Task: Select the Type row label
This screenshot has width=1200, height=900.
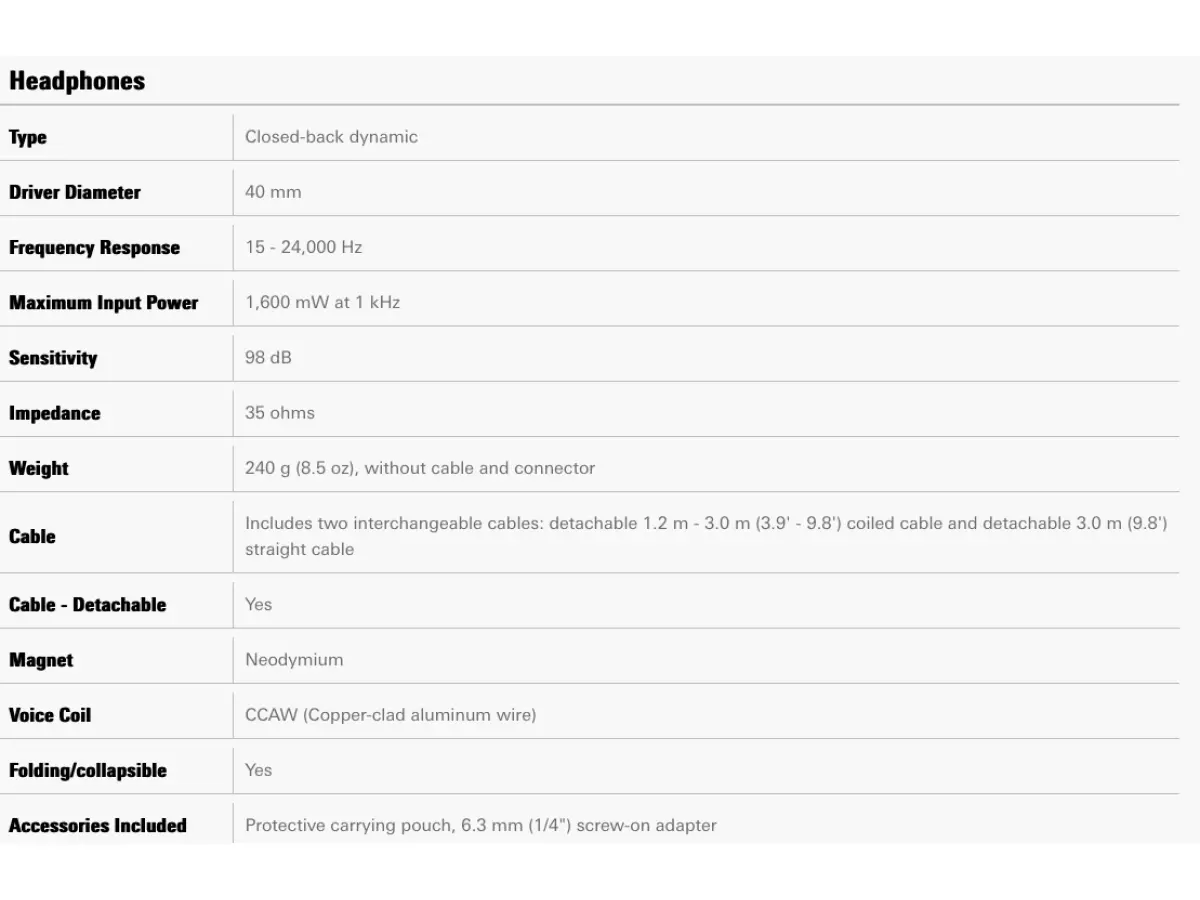Action: click(28, 137)
